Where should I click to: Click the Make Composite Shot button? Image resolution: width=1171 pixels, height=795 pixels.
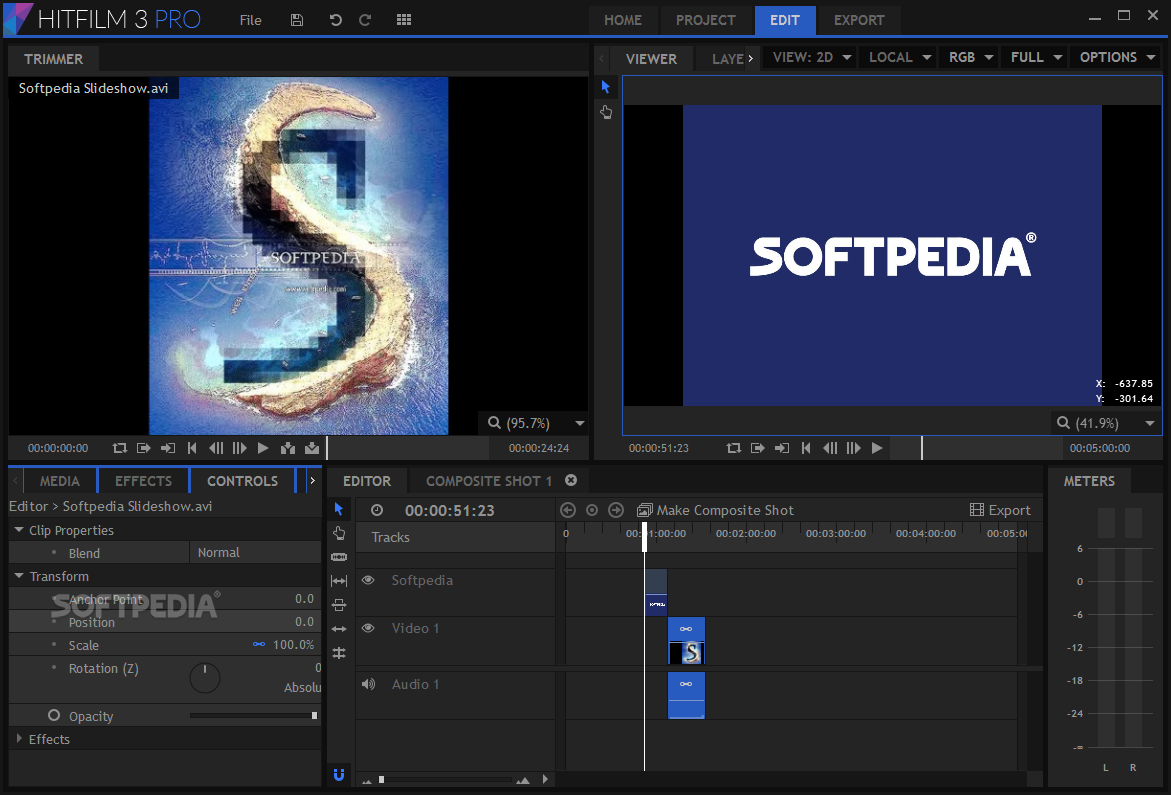pyautogui.click(x=715, y=510)
